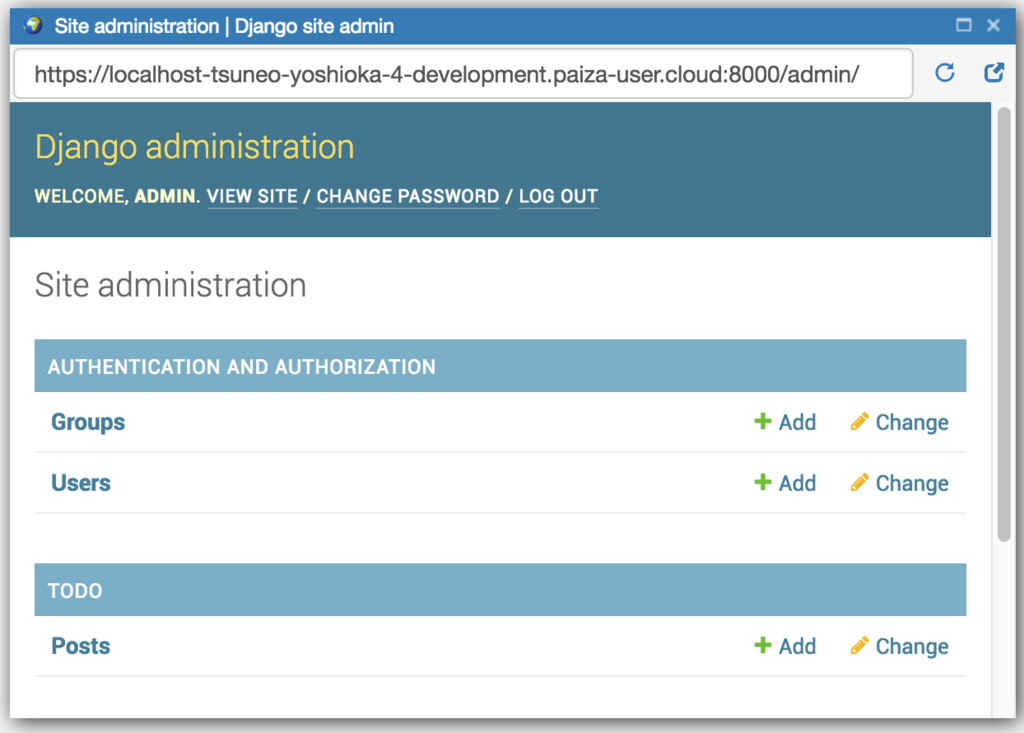Viewport: 1024px width, 733px height.
Task: Maximize the browser preview window
Action: (x=963, y=25)
